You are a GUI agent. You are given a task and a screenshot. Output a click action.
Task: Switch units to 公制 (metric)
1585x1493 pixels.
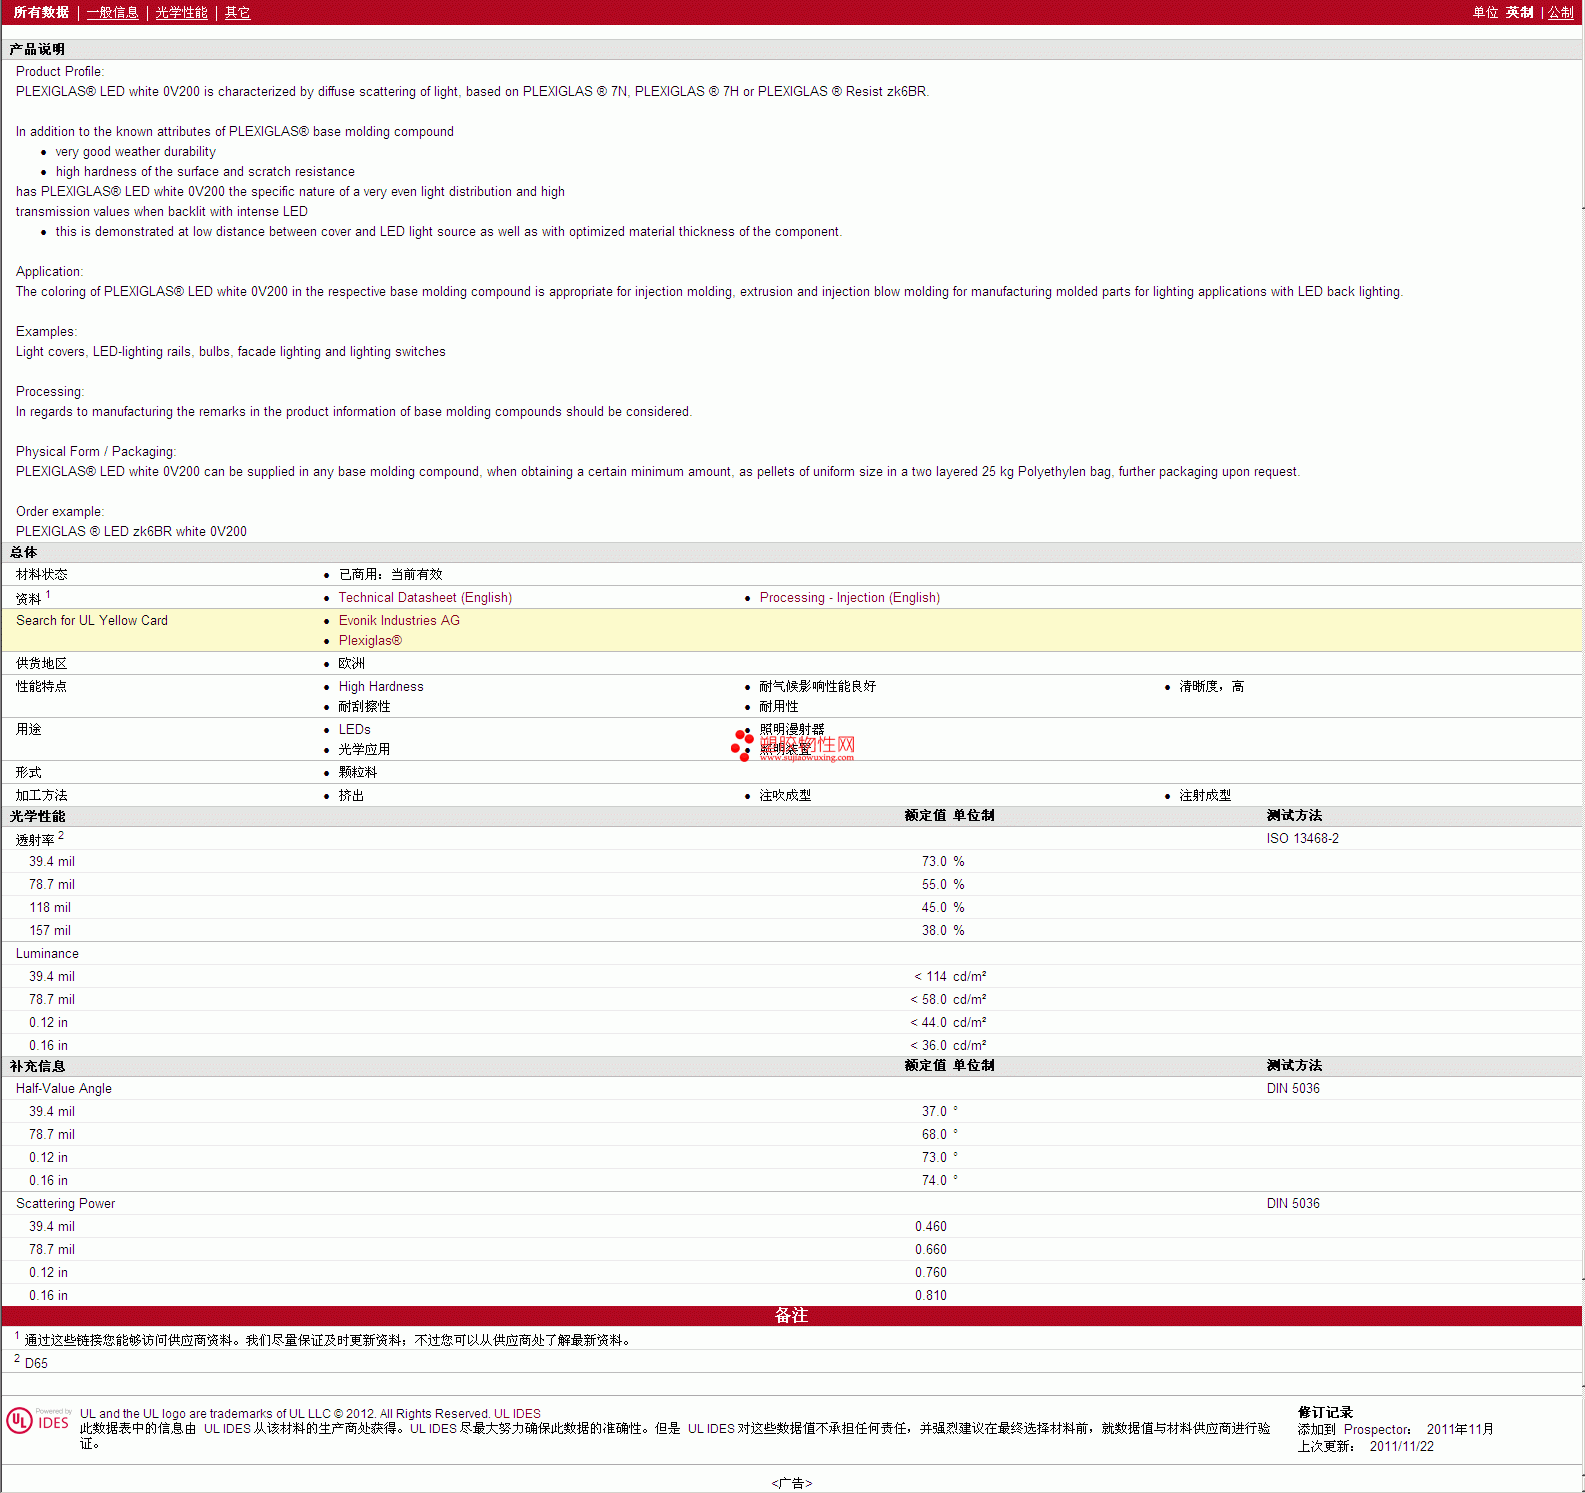1560,13
